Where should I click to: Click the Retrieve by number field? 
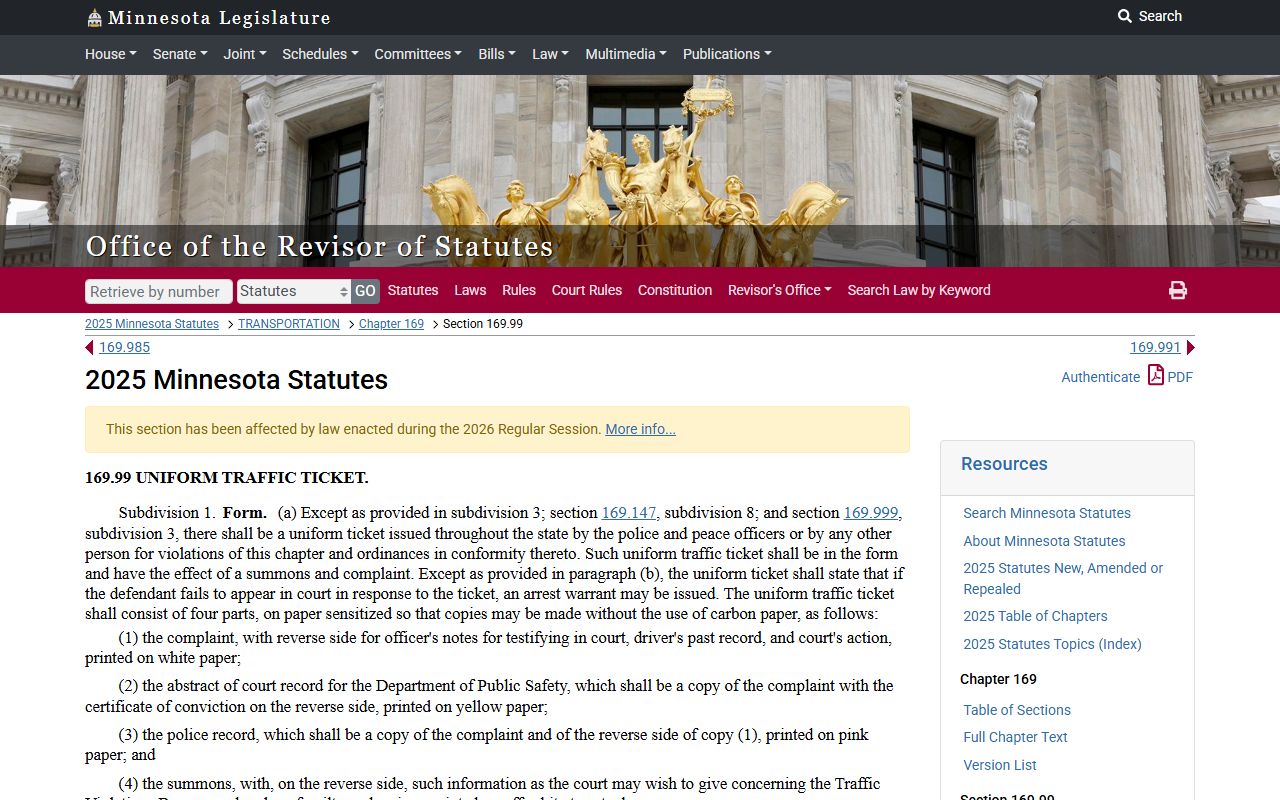pyautogui.click(x=159, y=291)
